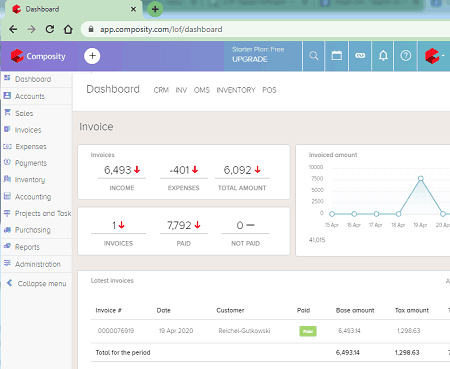Click the 15 Apr chart data point
The width and height of the screenshot is (450, 369).
[332, 214]
